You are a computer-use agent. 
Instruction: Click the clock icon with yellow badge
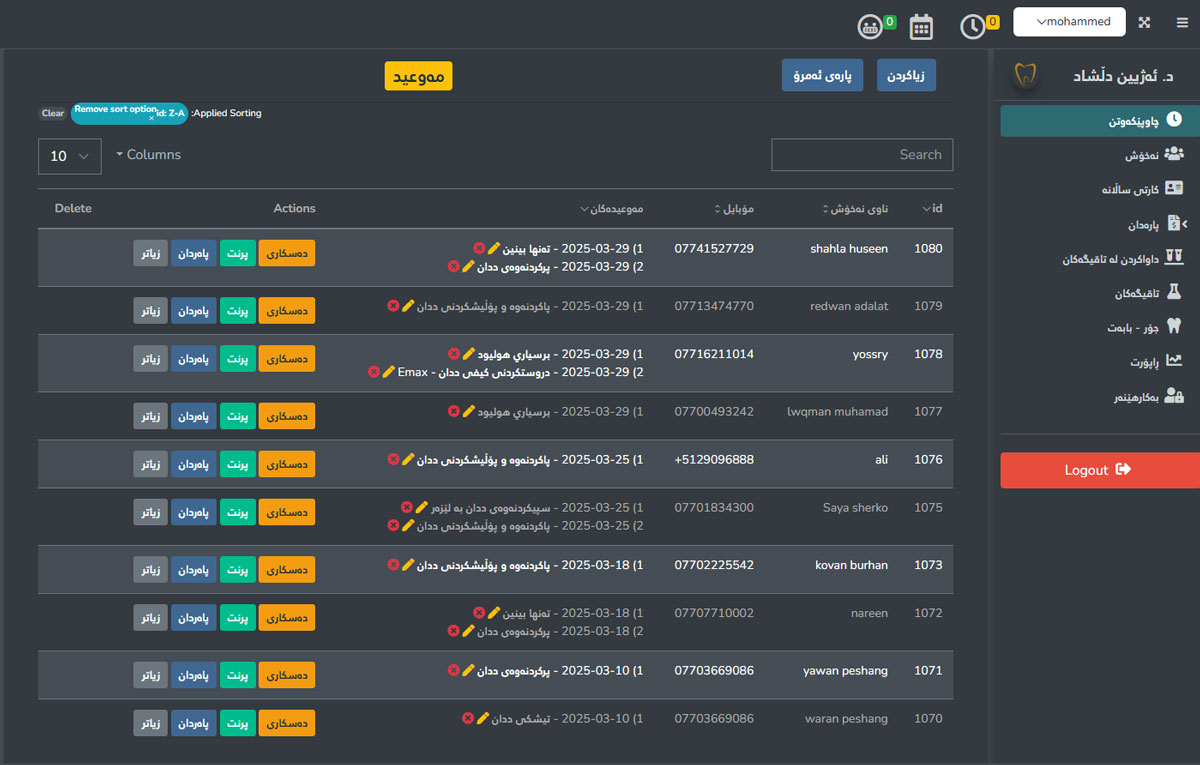pyautogui.click(x=972, y=27)
